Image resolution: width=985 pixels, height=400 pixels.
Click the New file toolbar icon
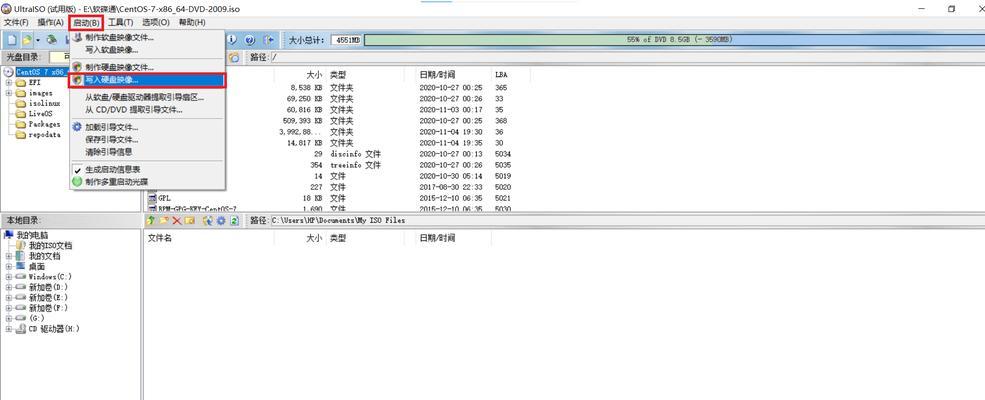click(x=12, y=40)
